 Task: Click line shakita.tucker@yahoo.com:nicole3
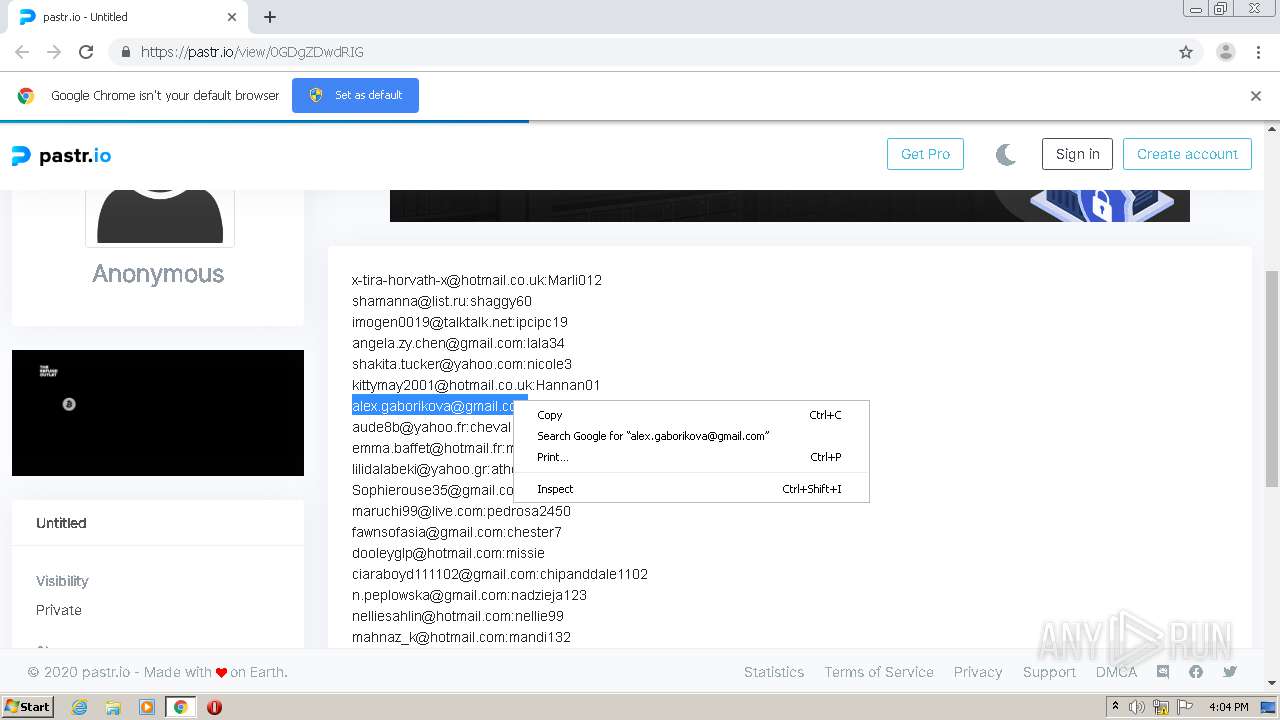point(462,364)
